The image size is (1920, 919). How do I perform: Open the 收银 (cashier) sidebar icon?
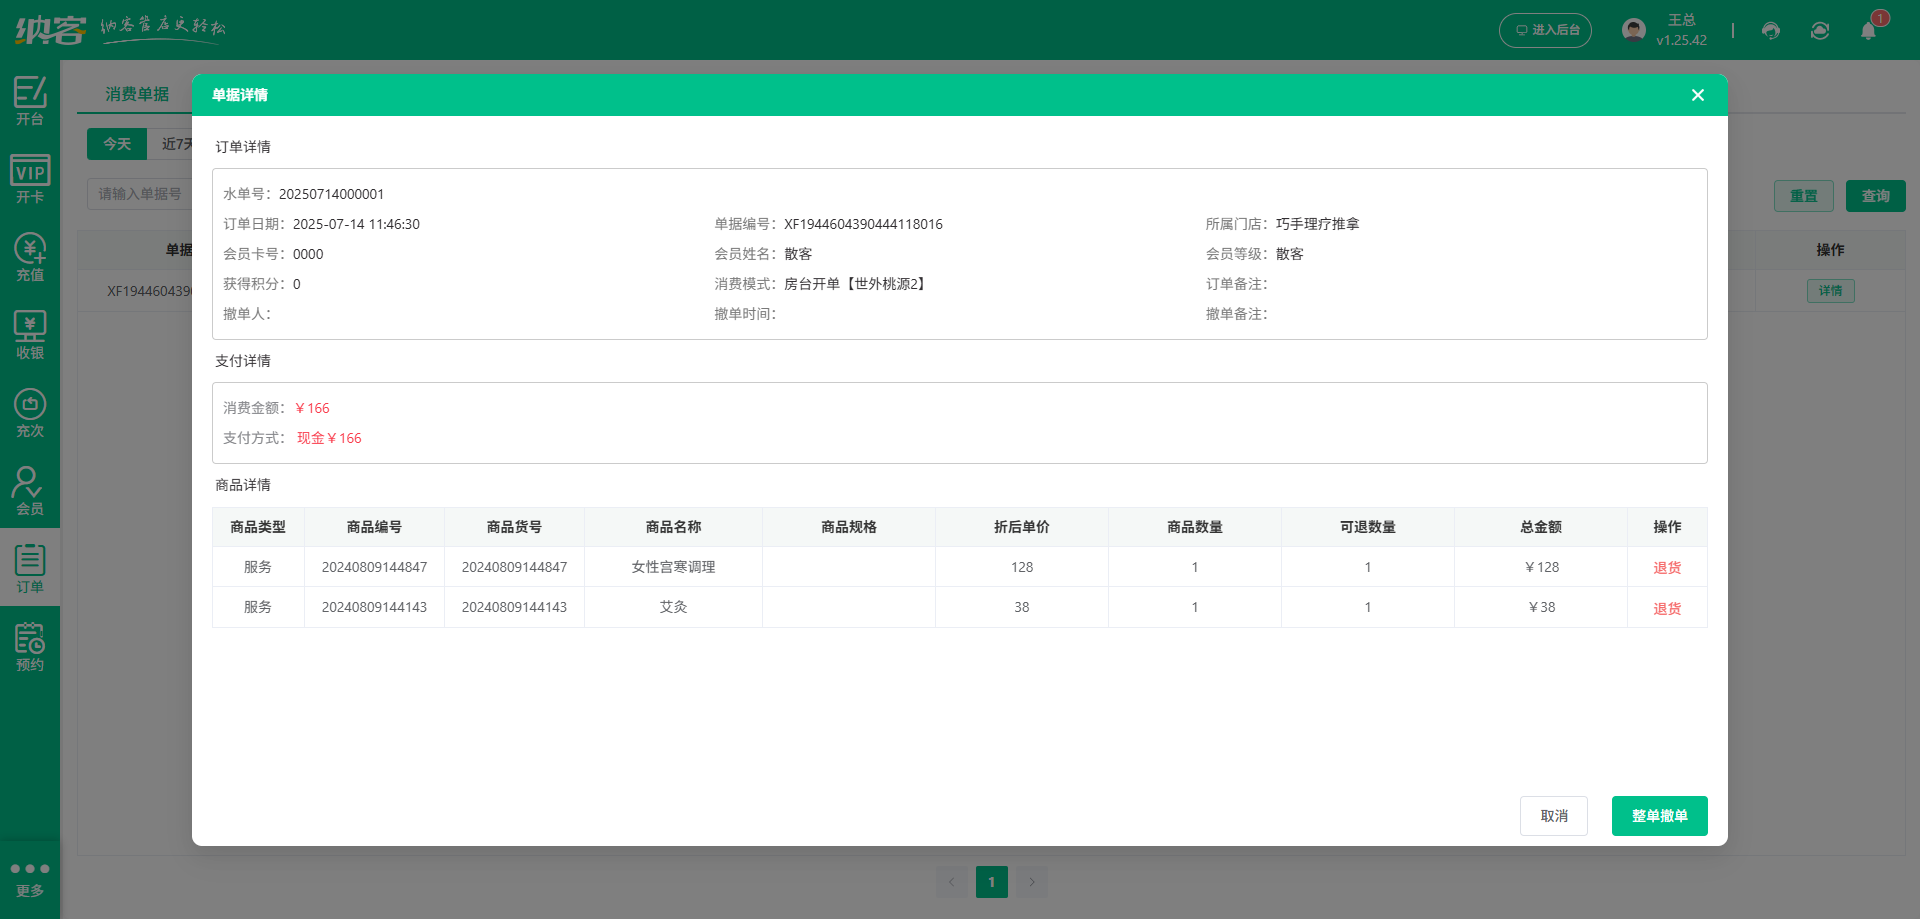coord(30,333)
